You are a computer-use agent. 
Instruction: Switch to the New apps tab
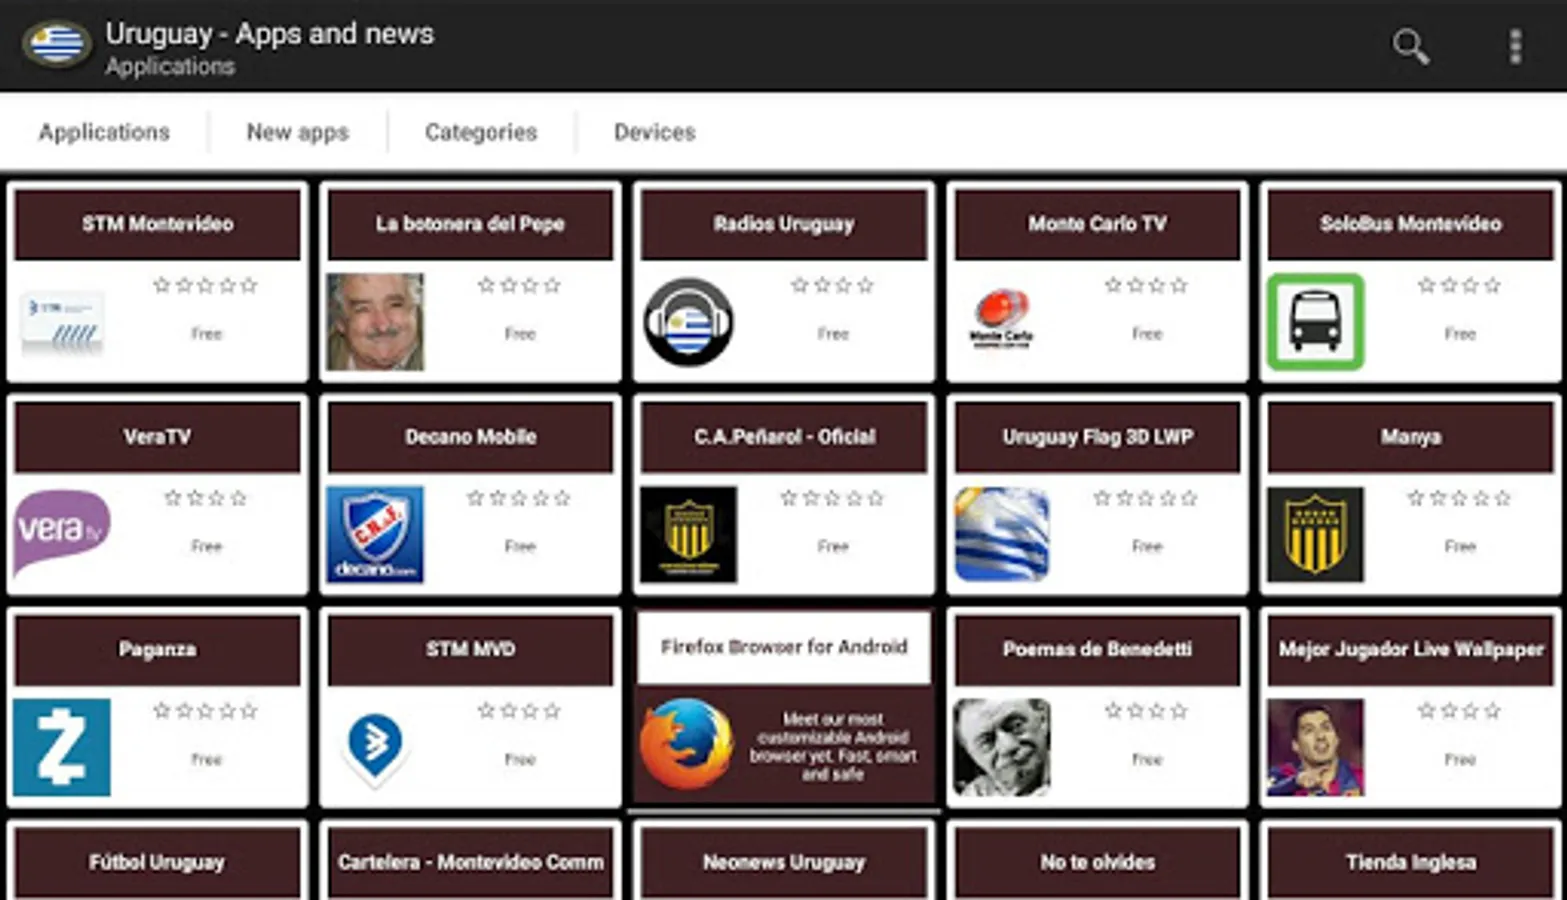pos(297,132)
